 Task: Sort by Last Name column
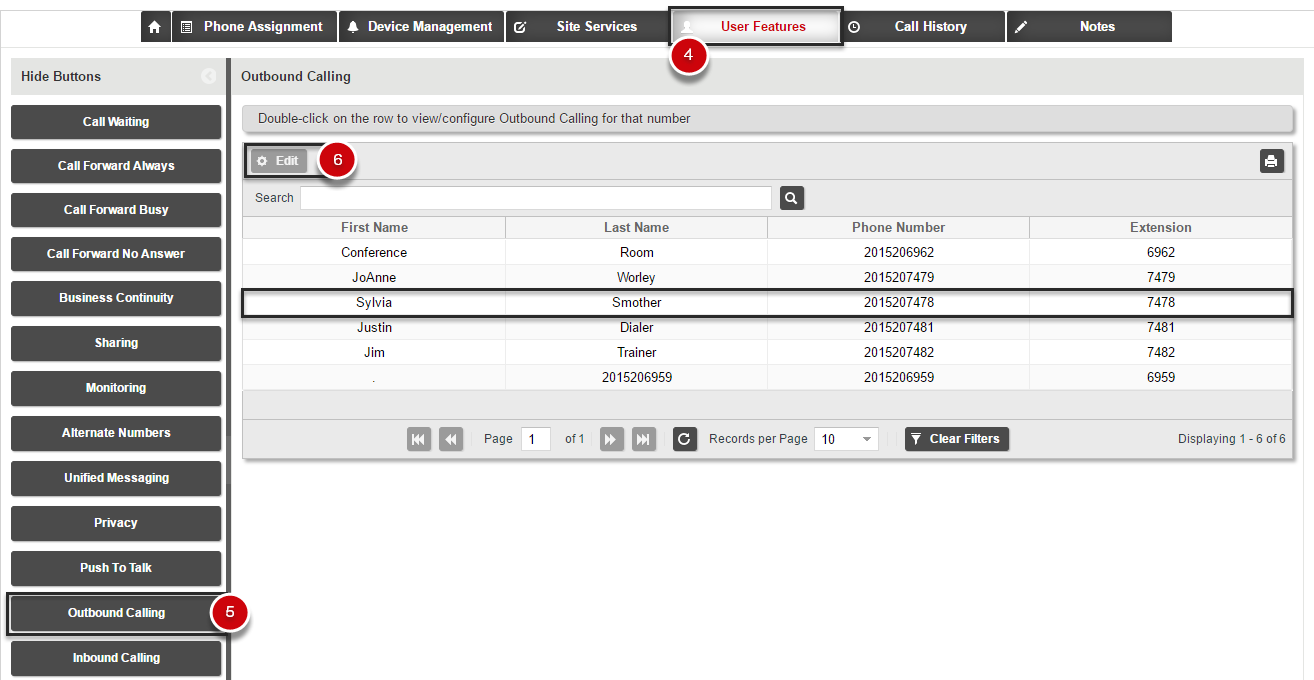click(636, 228)
